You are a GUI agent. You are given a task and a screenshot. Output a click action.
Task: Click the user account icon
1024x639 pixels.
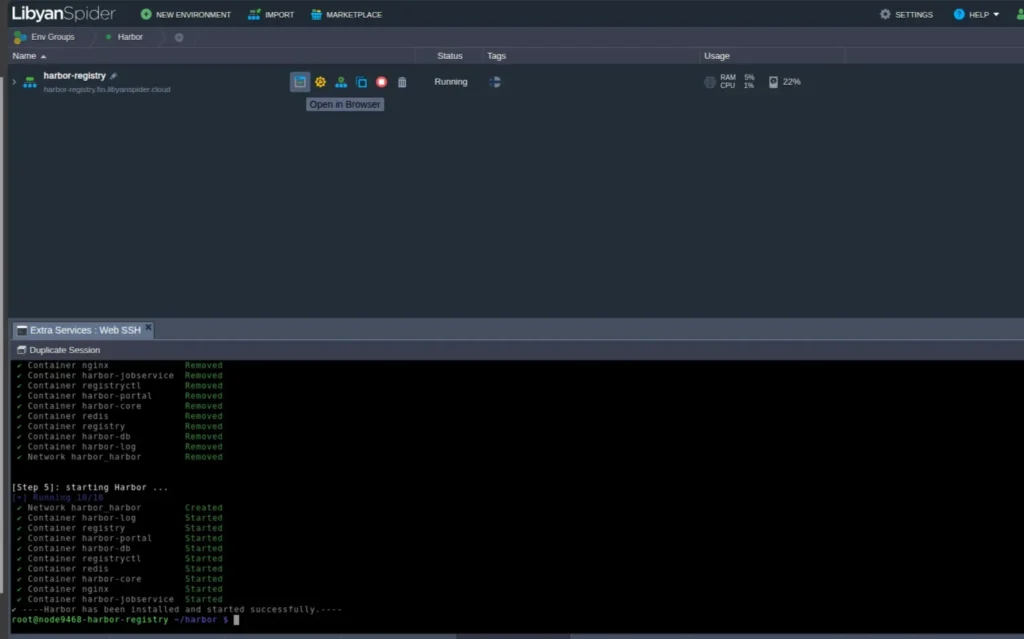point(1017,14)
